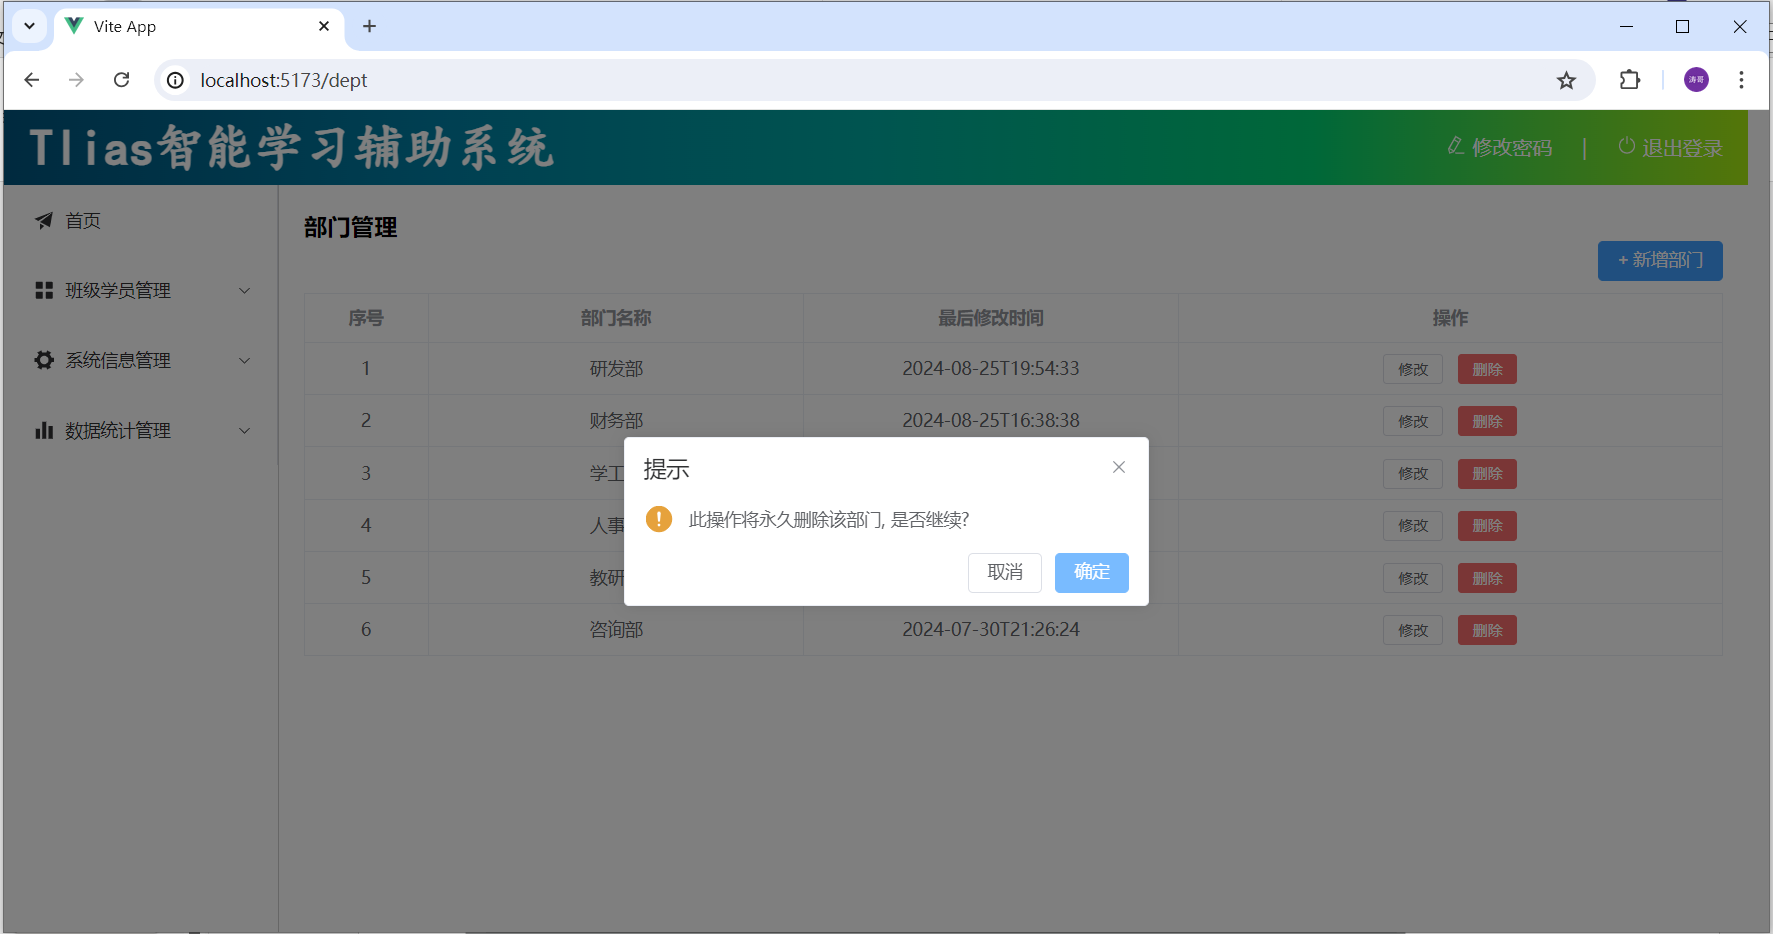Screen dimensions: 1773x934
Task: Click the grid icon beside 班级学员管理
Action: click(x=44, y=290)
